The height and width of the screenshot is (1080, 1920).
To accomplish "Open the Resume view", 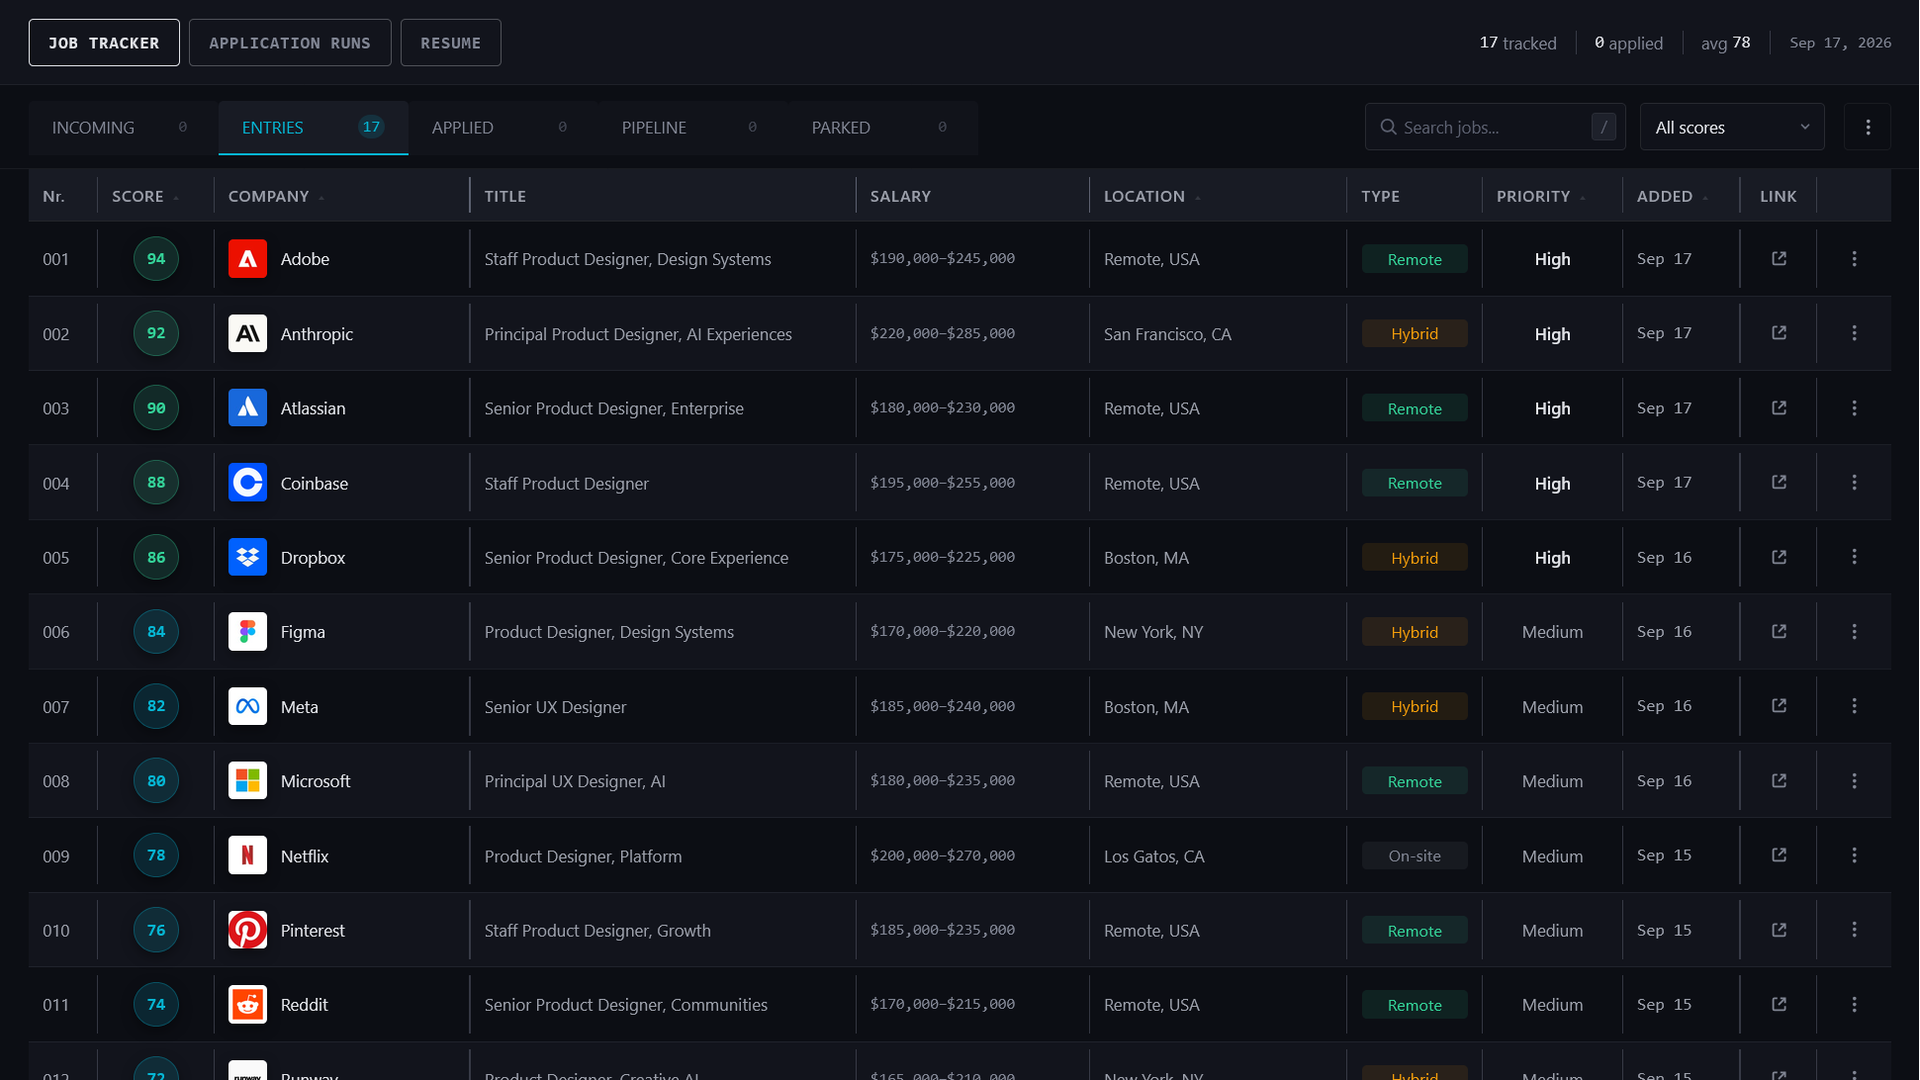I will [451, 43].
